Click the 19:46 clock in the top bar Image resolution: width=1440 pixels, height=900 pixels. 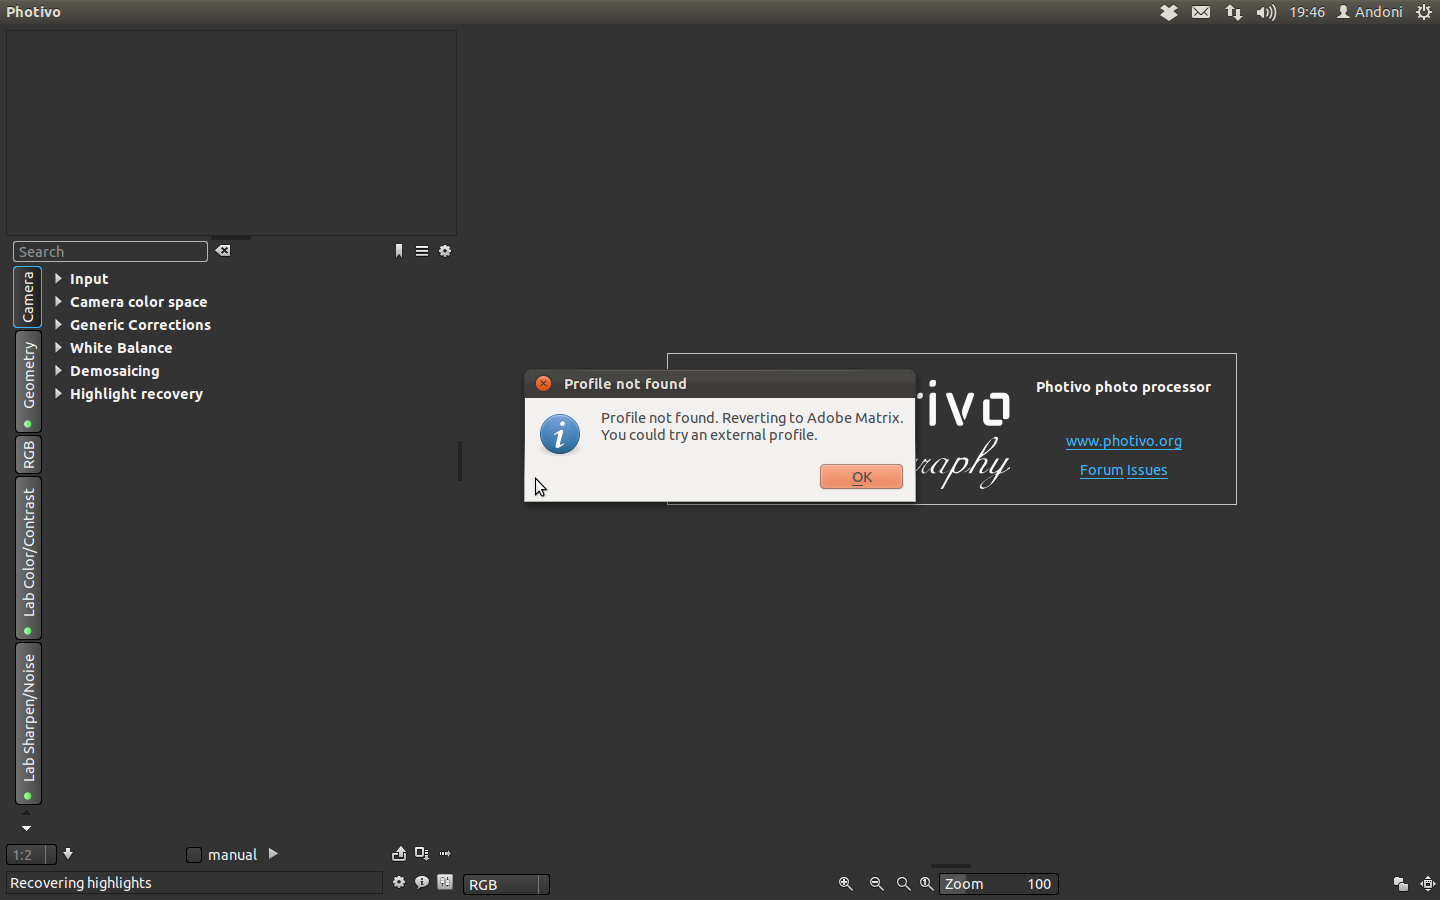(x=1307, y=12)
